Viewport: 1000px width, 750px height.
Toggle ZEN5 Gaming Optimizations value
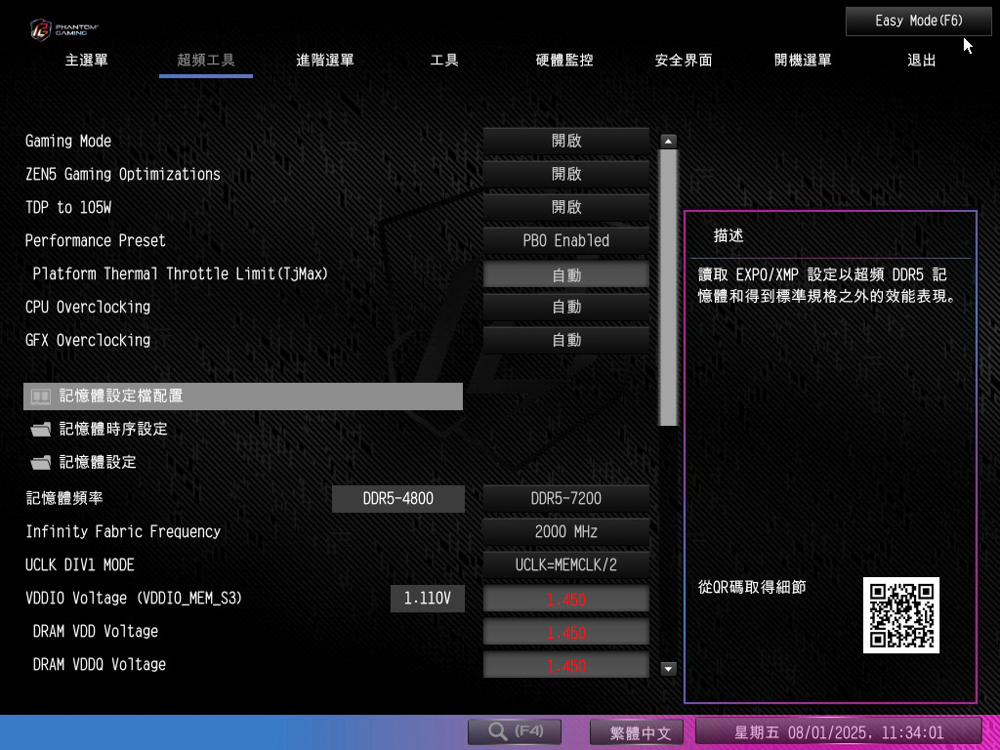[566, 175]
